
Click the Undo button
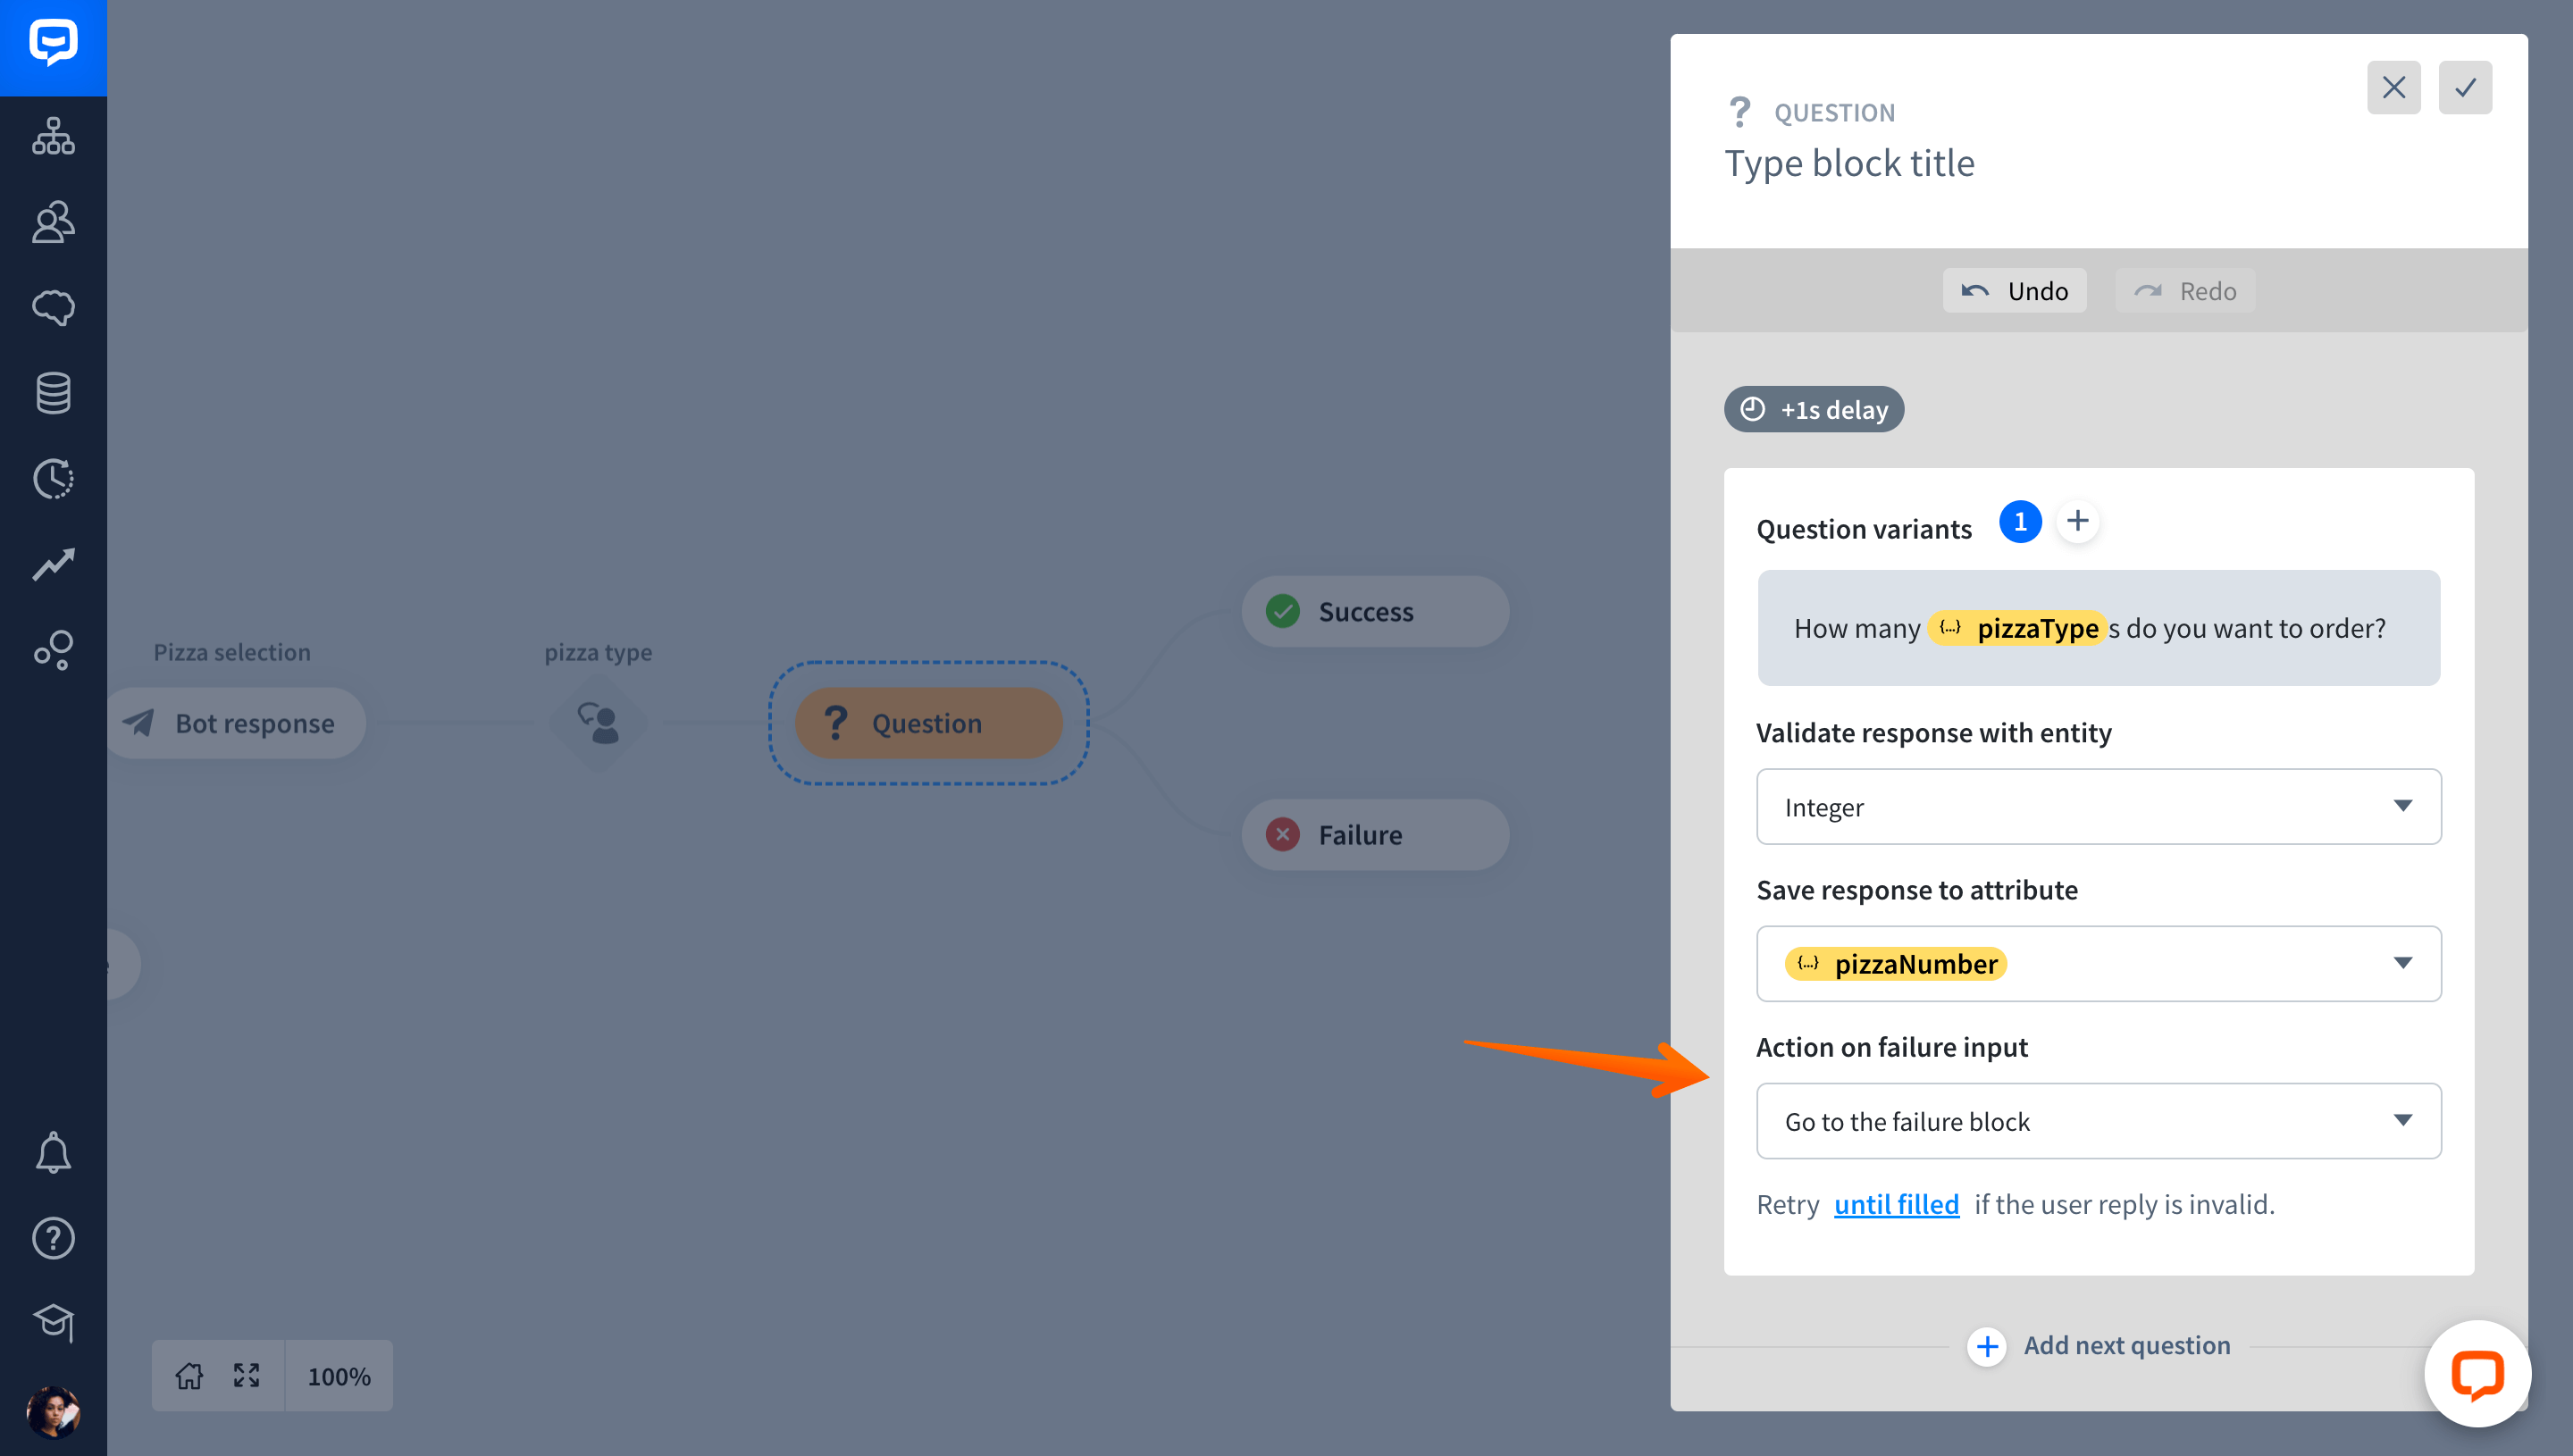coord(2014,291)
